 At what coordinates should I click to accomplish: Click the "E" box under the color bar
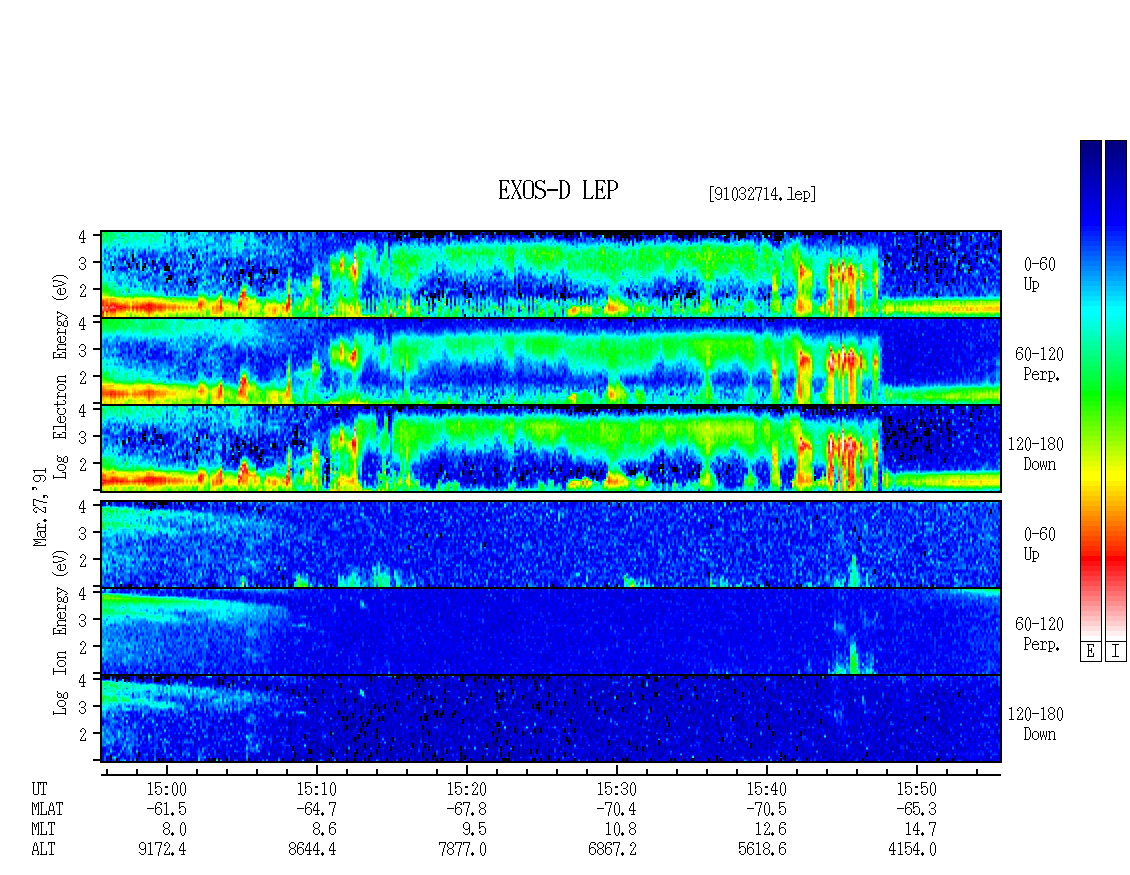[1090, 652]
